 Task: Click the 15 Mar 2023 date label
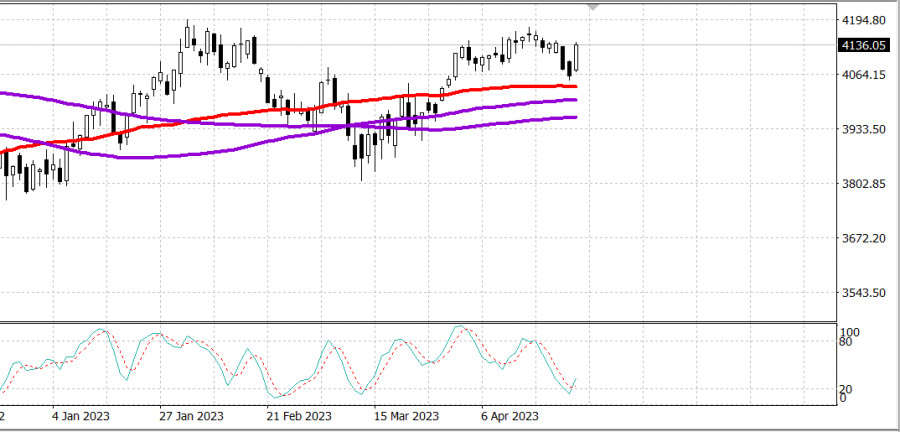[406, 416]
